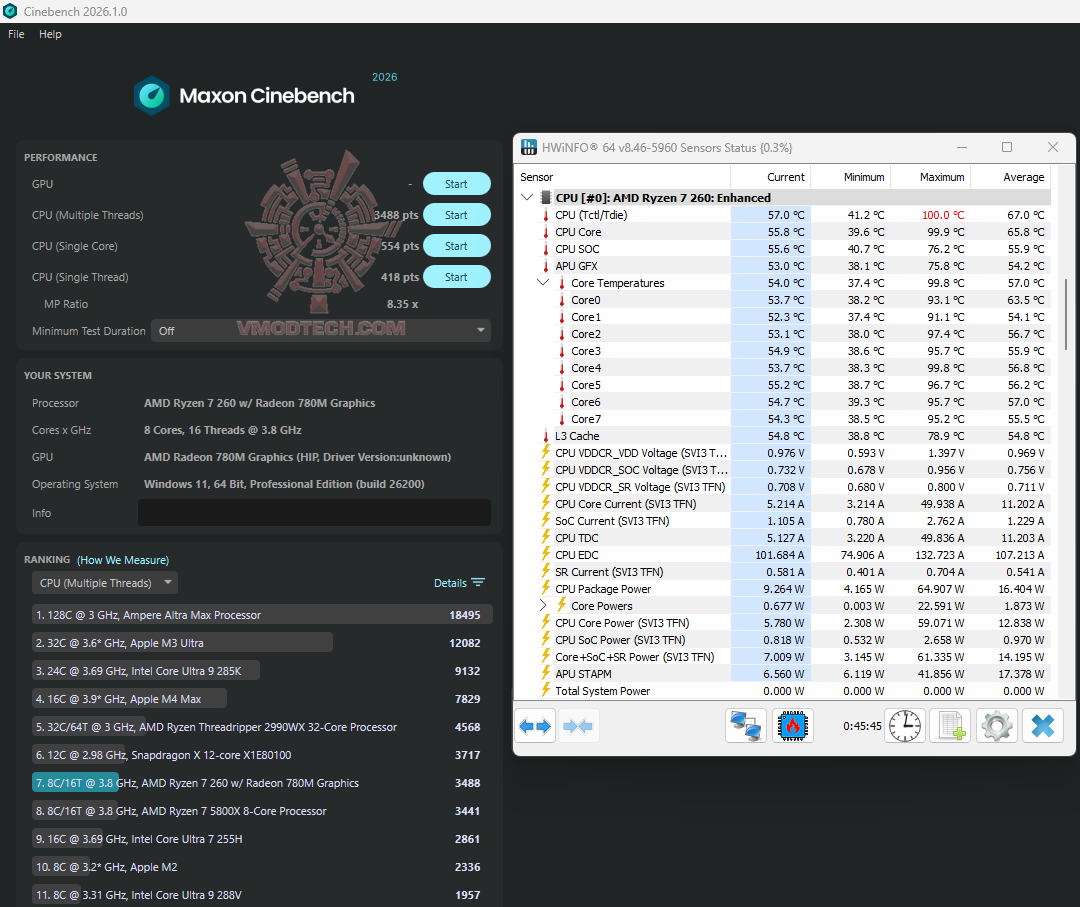Click the log file save icon with plus
Image resolution: width=1080 pixels, height=907 pixels.
(951, 726)
